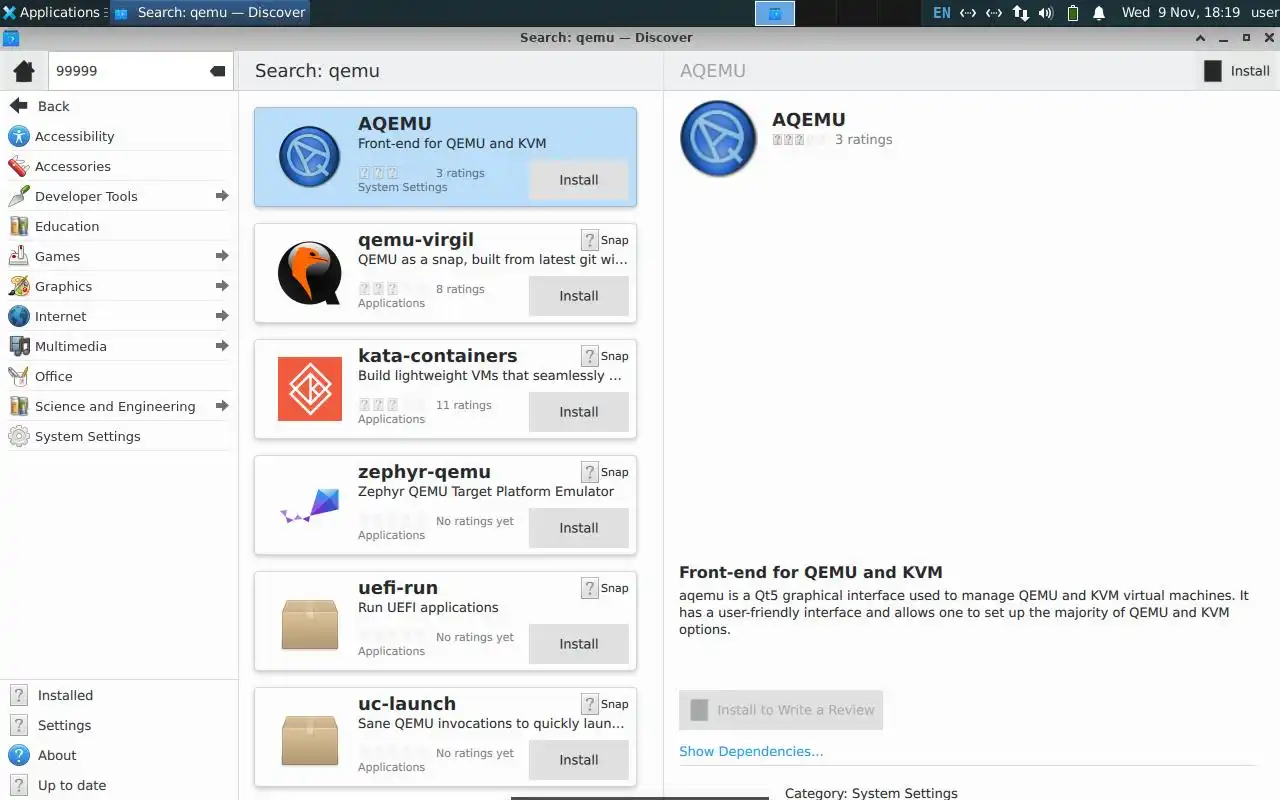
Task: Install zephyr-qemu
Action: click(579, 528)
